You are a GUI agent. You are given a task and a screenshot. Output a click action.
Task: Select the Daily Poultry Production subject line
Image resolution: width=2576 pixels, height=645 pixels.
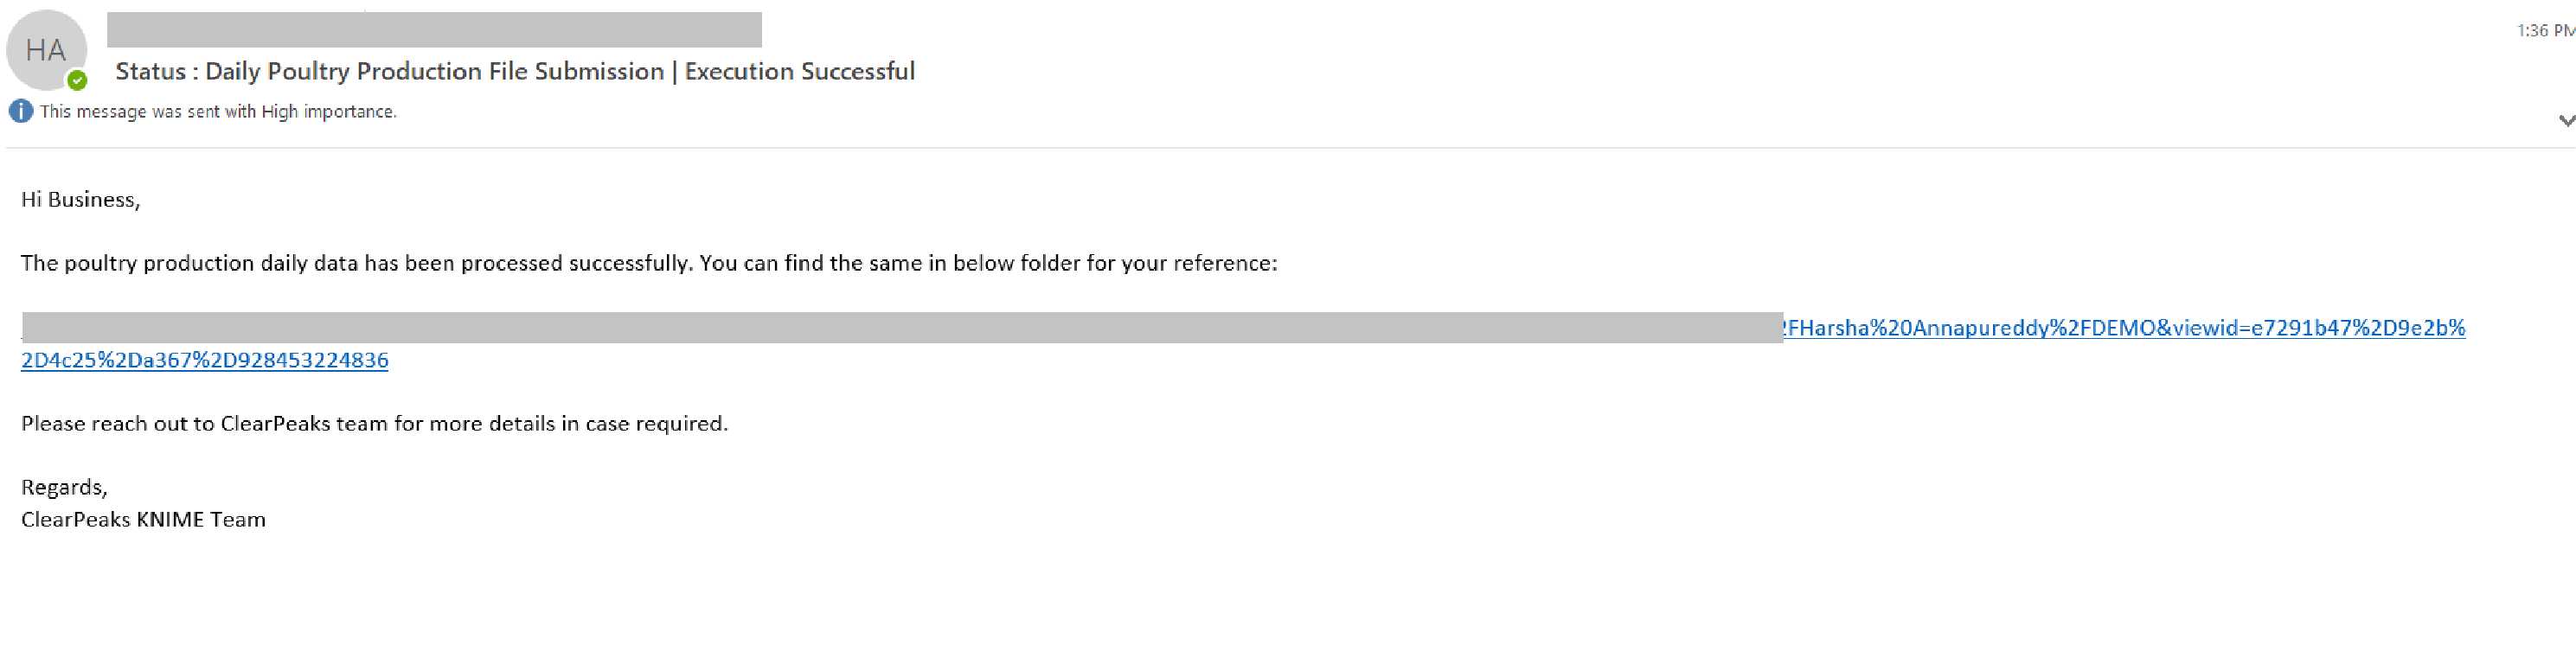(515, 71)
